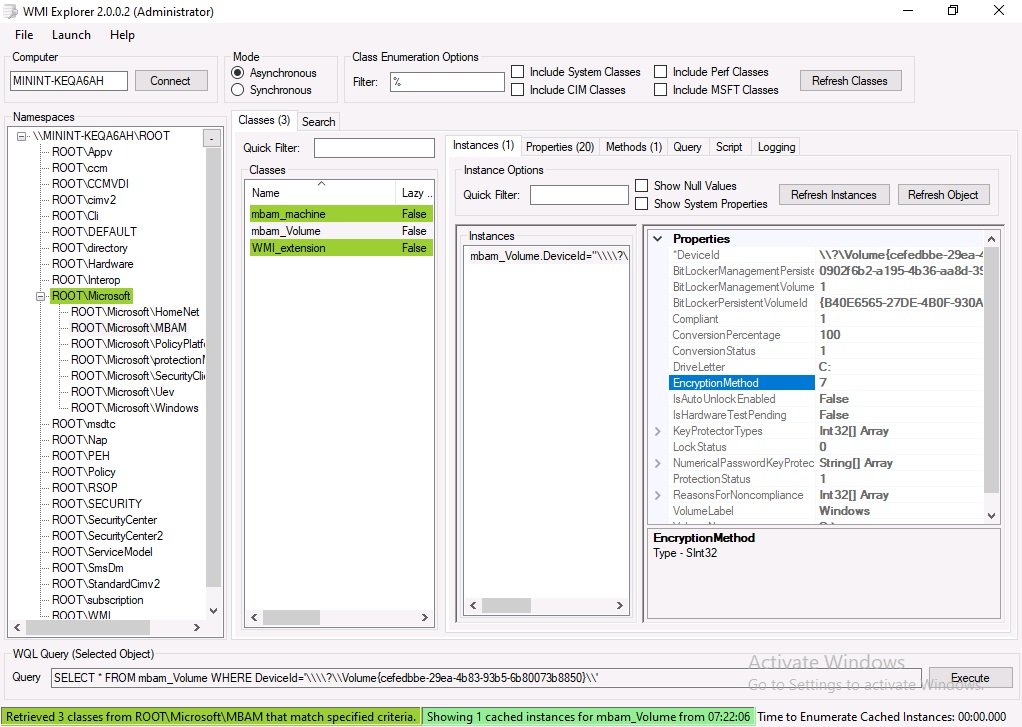This screenshot has width=1022, height=727.
Task: Toggle Show Null Values checkbox
Action: (x=641, y=186)
